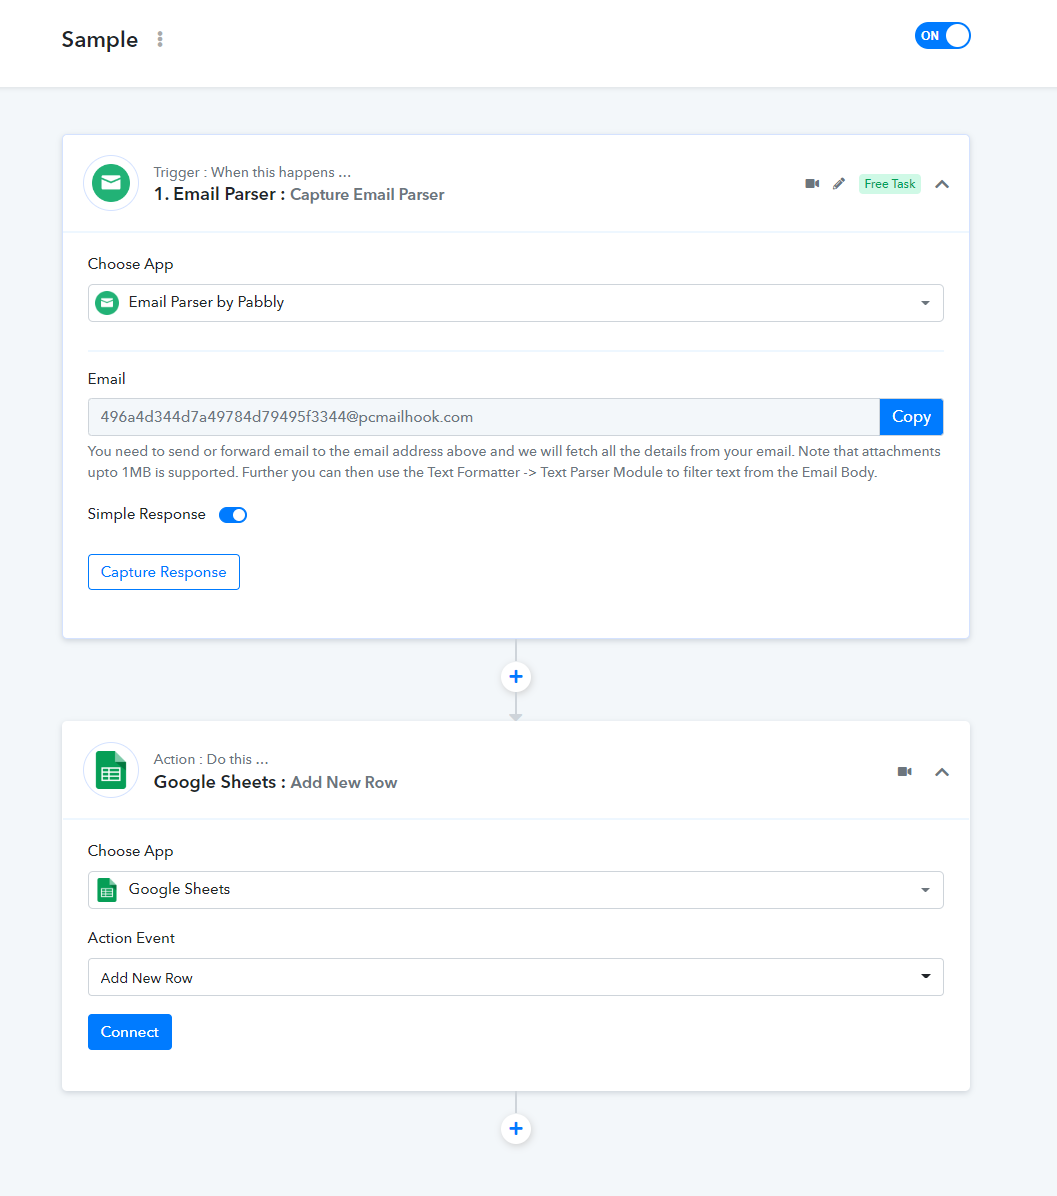
Task: Click the small Email Parser icon in dropdown
Action: point(107,303)
